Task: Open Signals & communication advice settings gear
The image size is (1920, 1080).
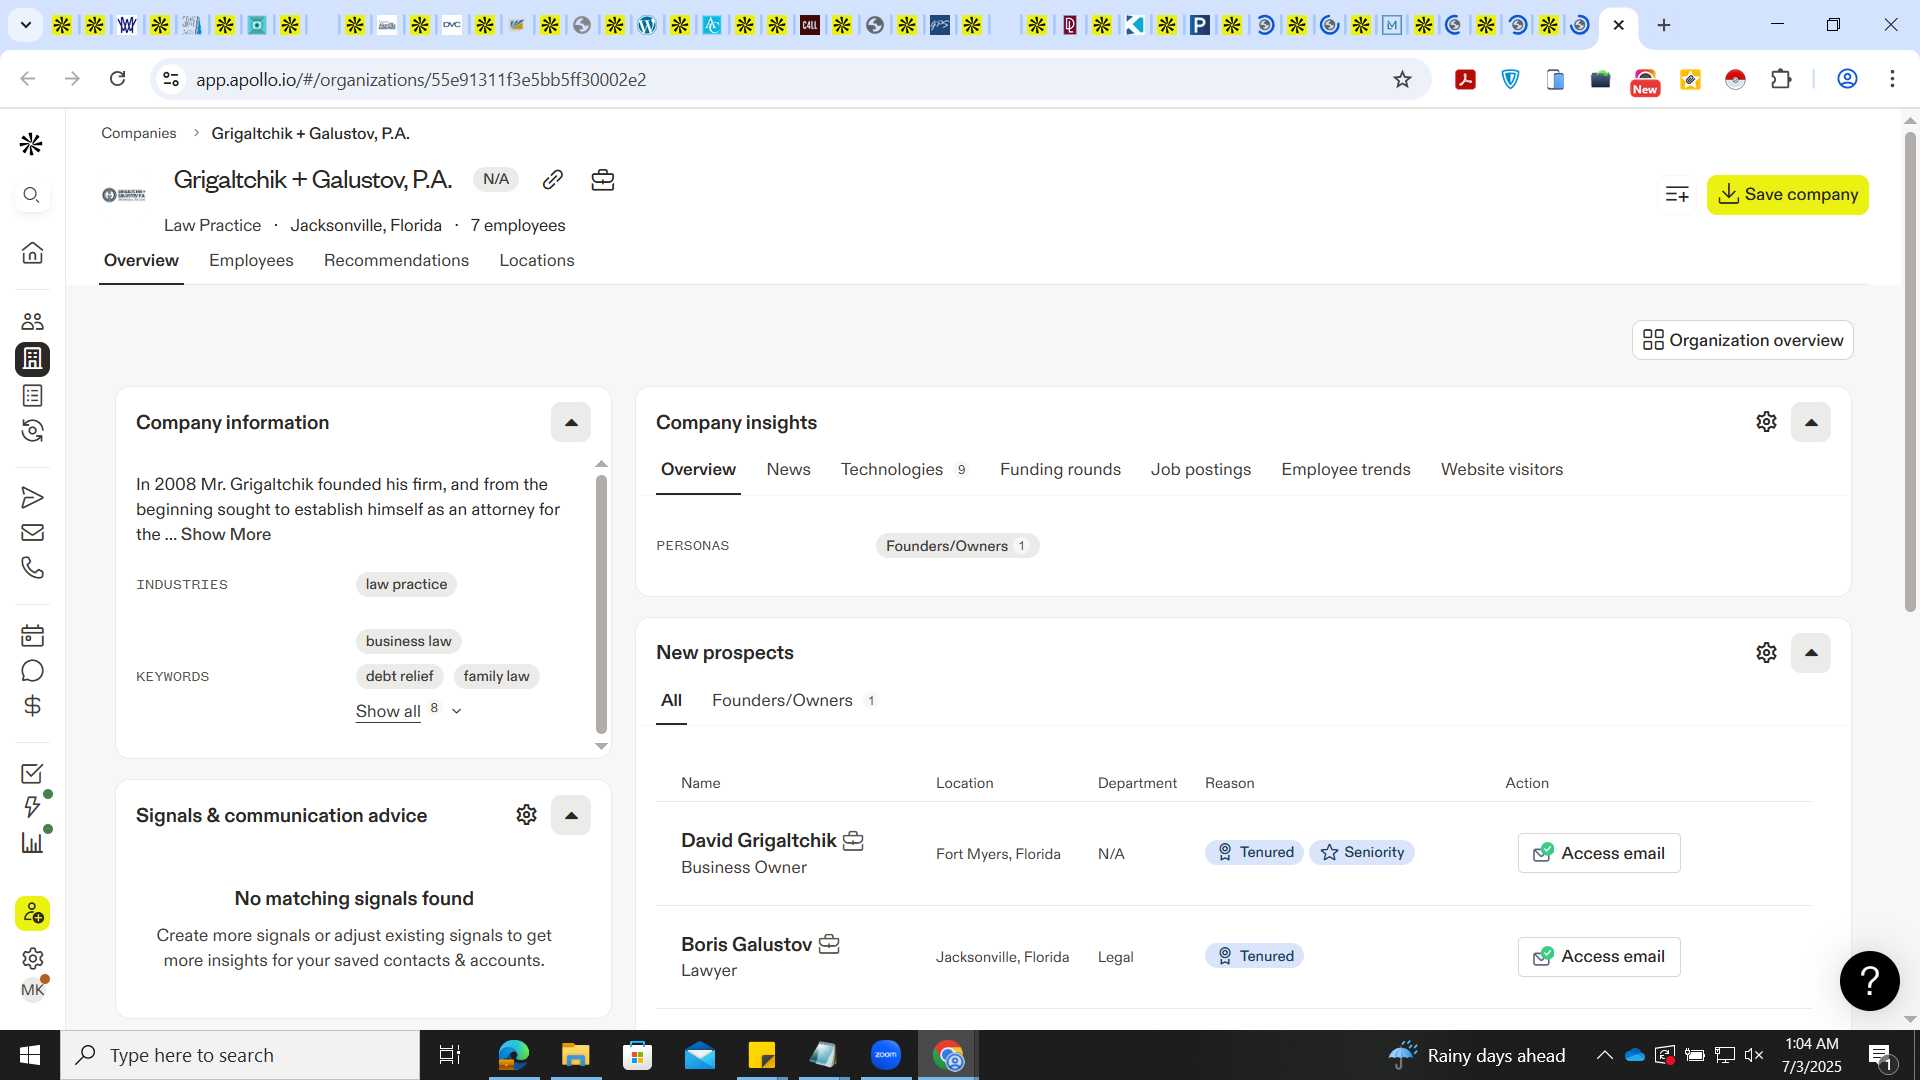Action: (x=527, y=815)
